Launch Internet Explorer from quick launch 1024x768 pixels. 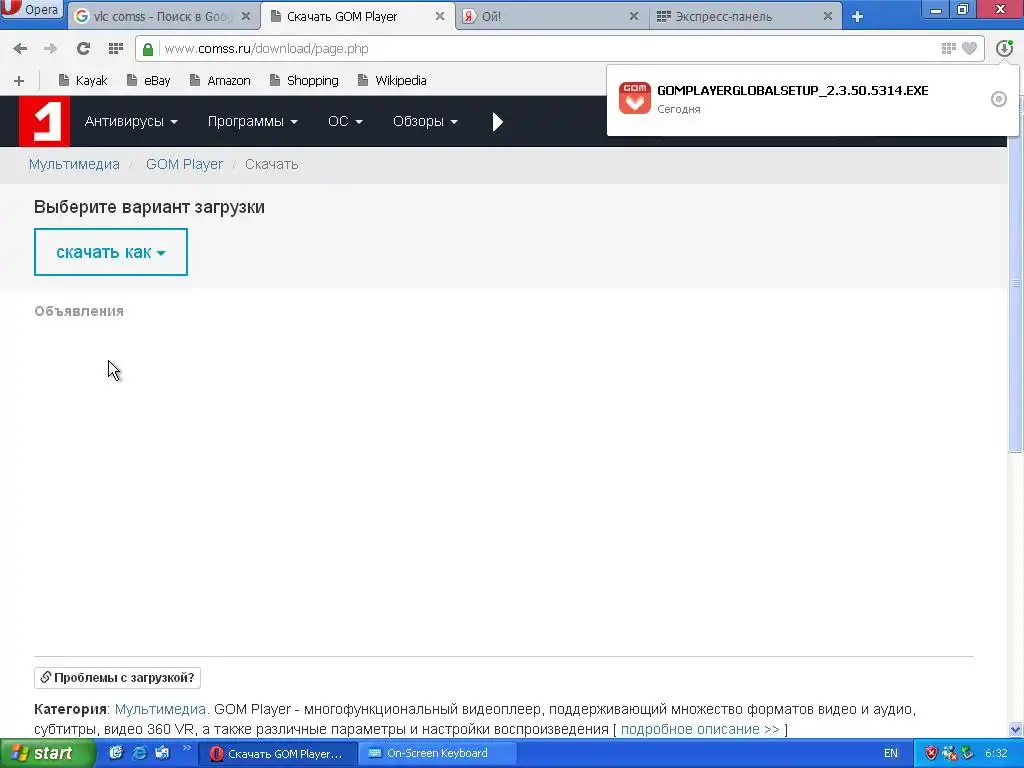coord(139,753)
